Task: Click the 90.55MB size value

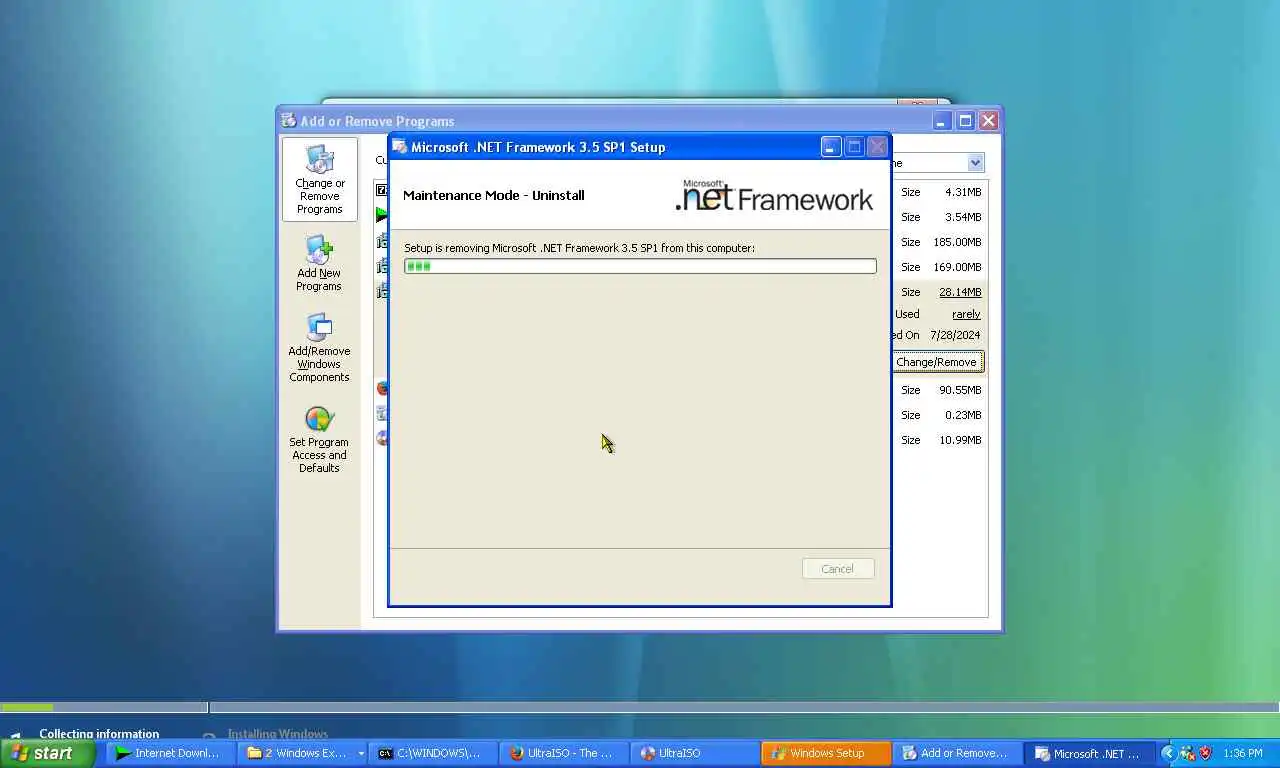Action: 960,390
